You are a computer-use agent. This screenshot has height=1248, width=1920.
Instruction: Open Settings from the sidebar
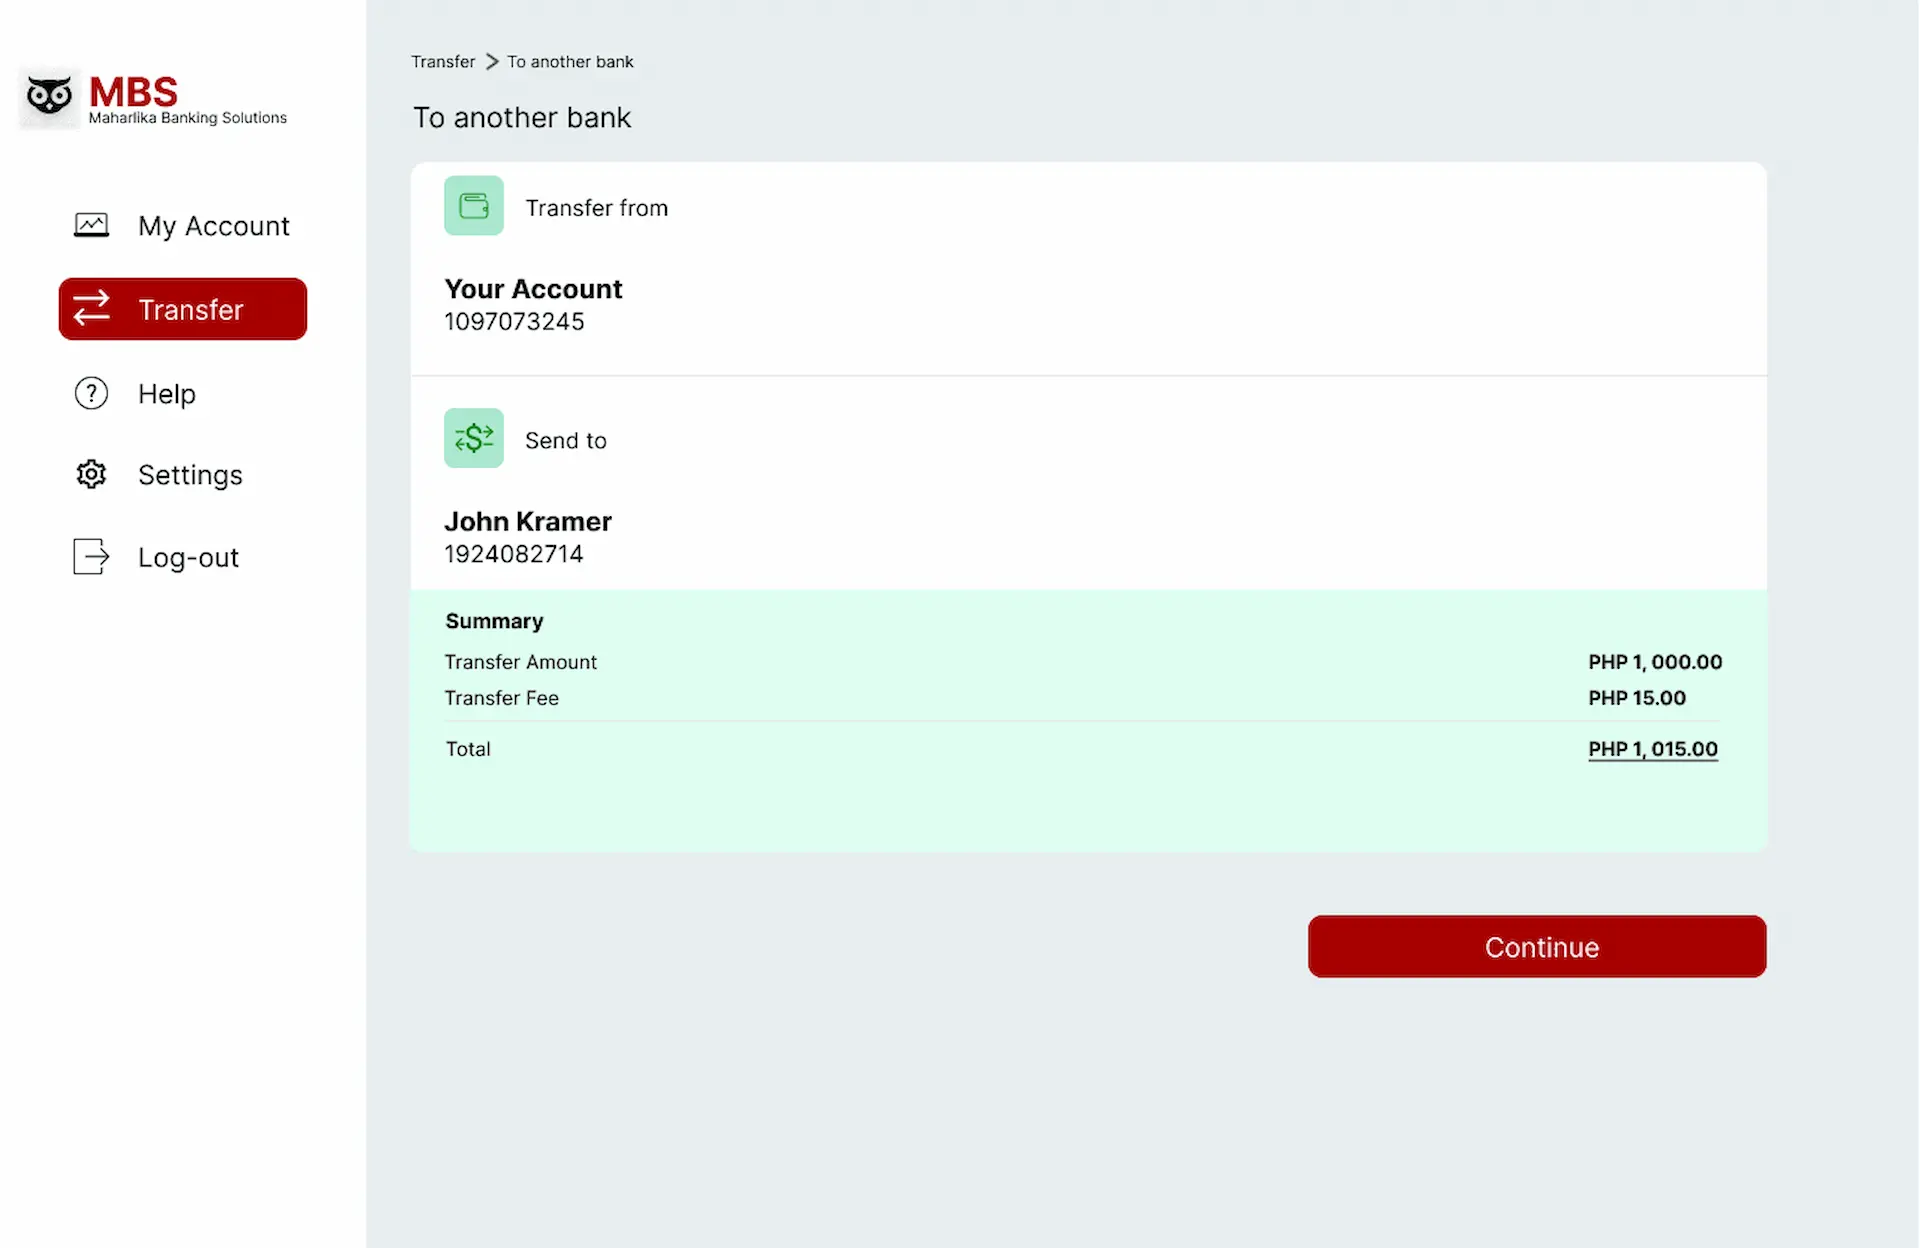pos(183,475)
